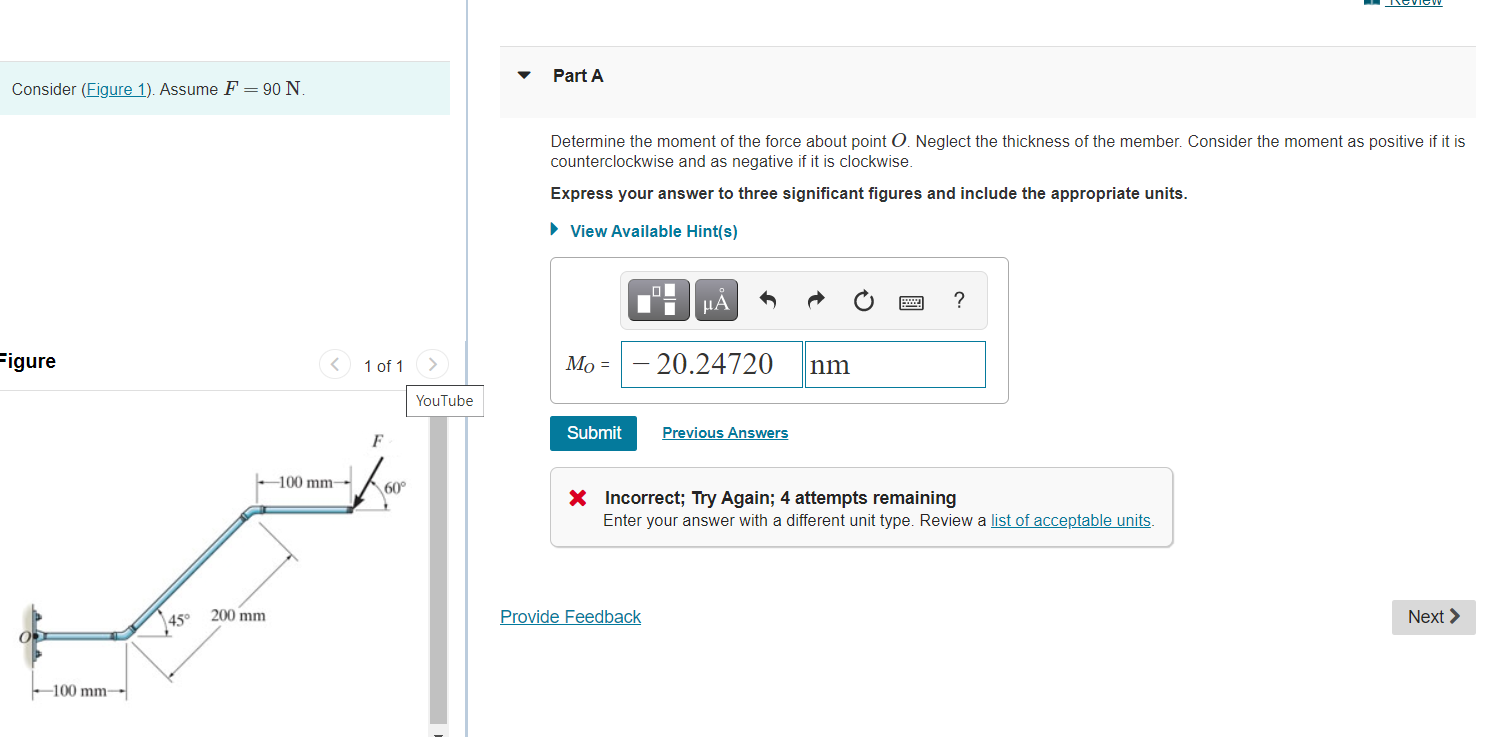
Task: Collapse the Part A section
Action: 524,75
